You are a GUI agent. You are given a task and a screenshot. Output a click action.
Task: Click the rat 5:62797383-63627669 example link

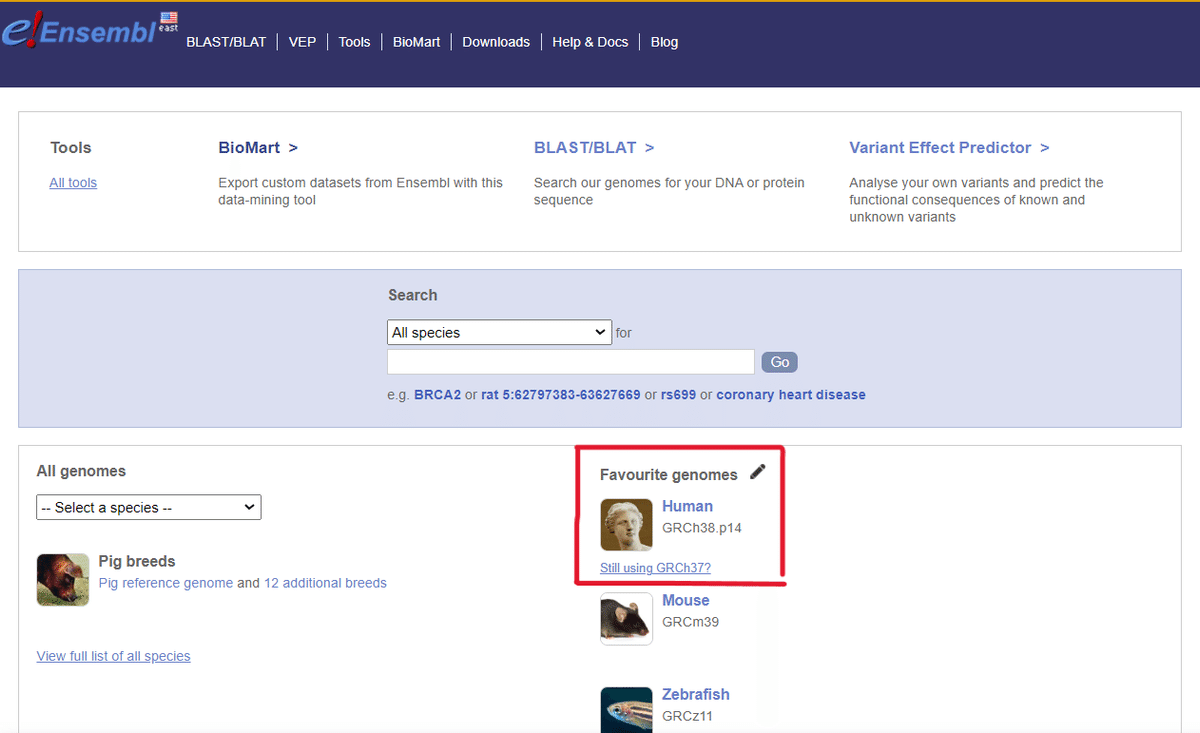pyautogui.click(x=561, y=395)
